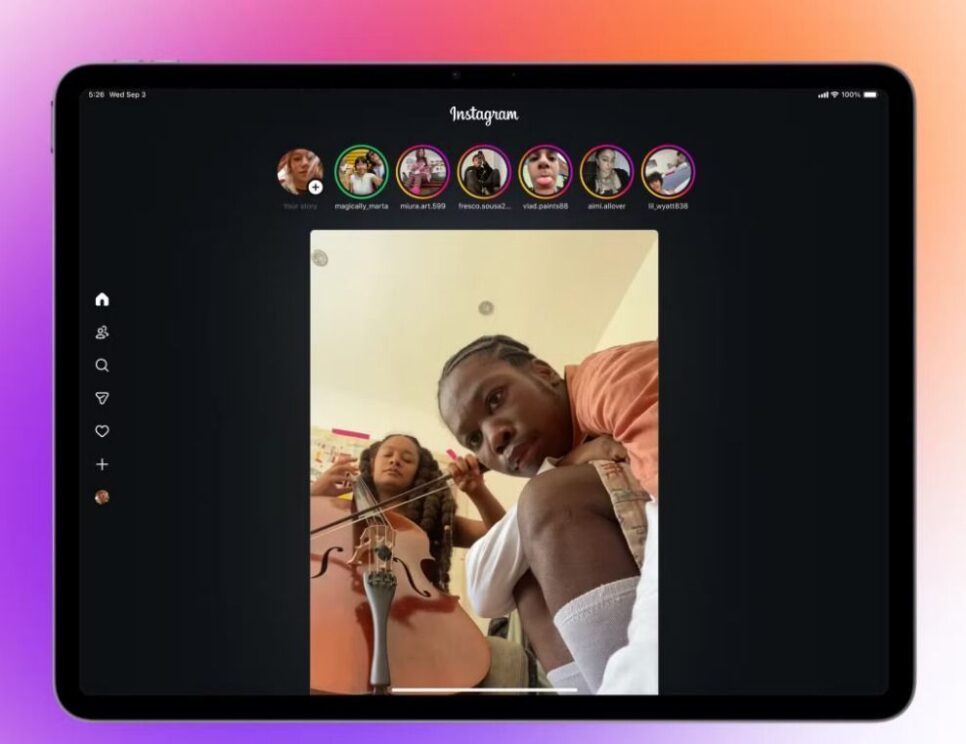Screen dimensions: 966x744
Task: Create a new post with plus icon
Action: pyautogui.click(x=102, y=464)
